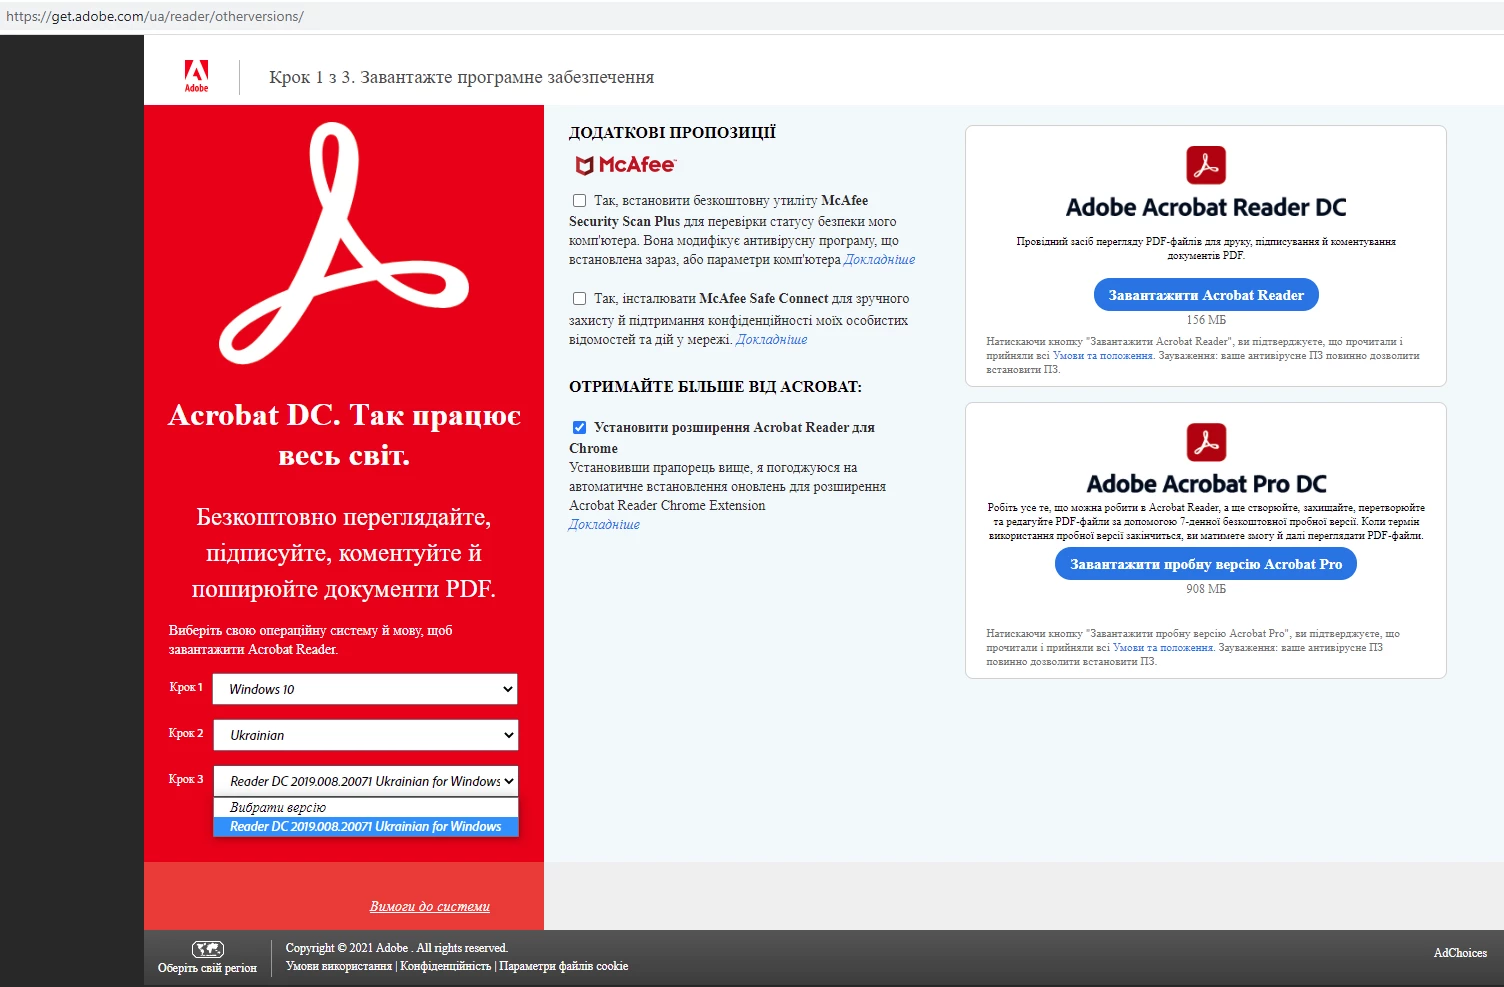This screenshot has width=1504, height=987.
Task: Collapse the Крок 3 version dropdown
Action: pyautogui.click(x=365, y=781)
